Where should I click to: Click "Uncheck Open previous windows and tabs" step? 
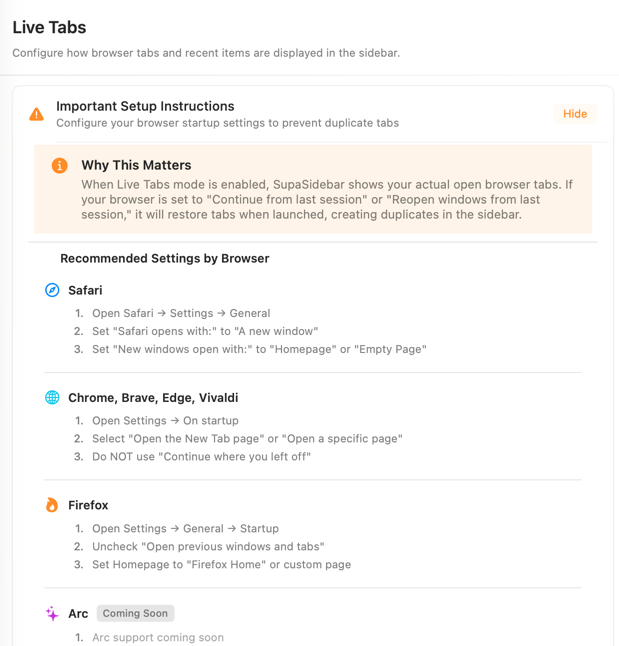click(x=208, y=547)
